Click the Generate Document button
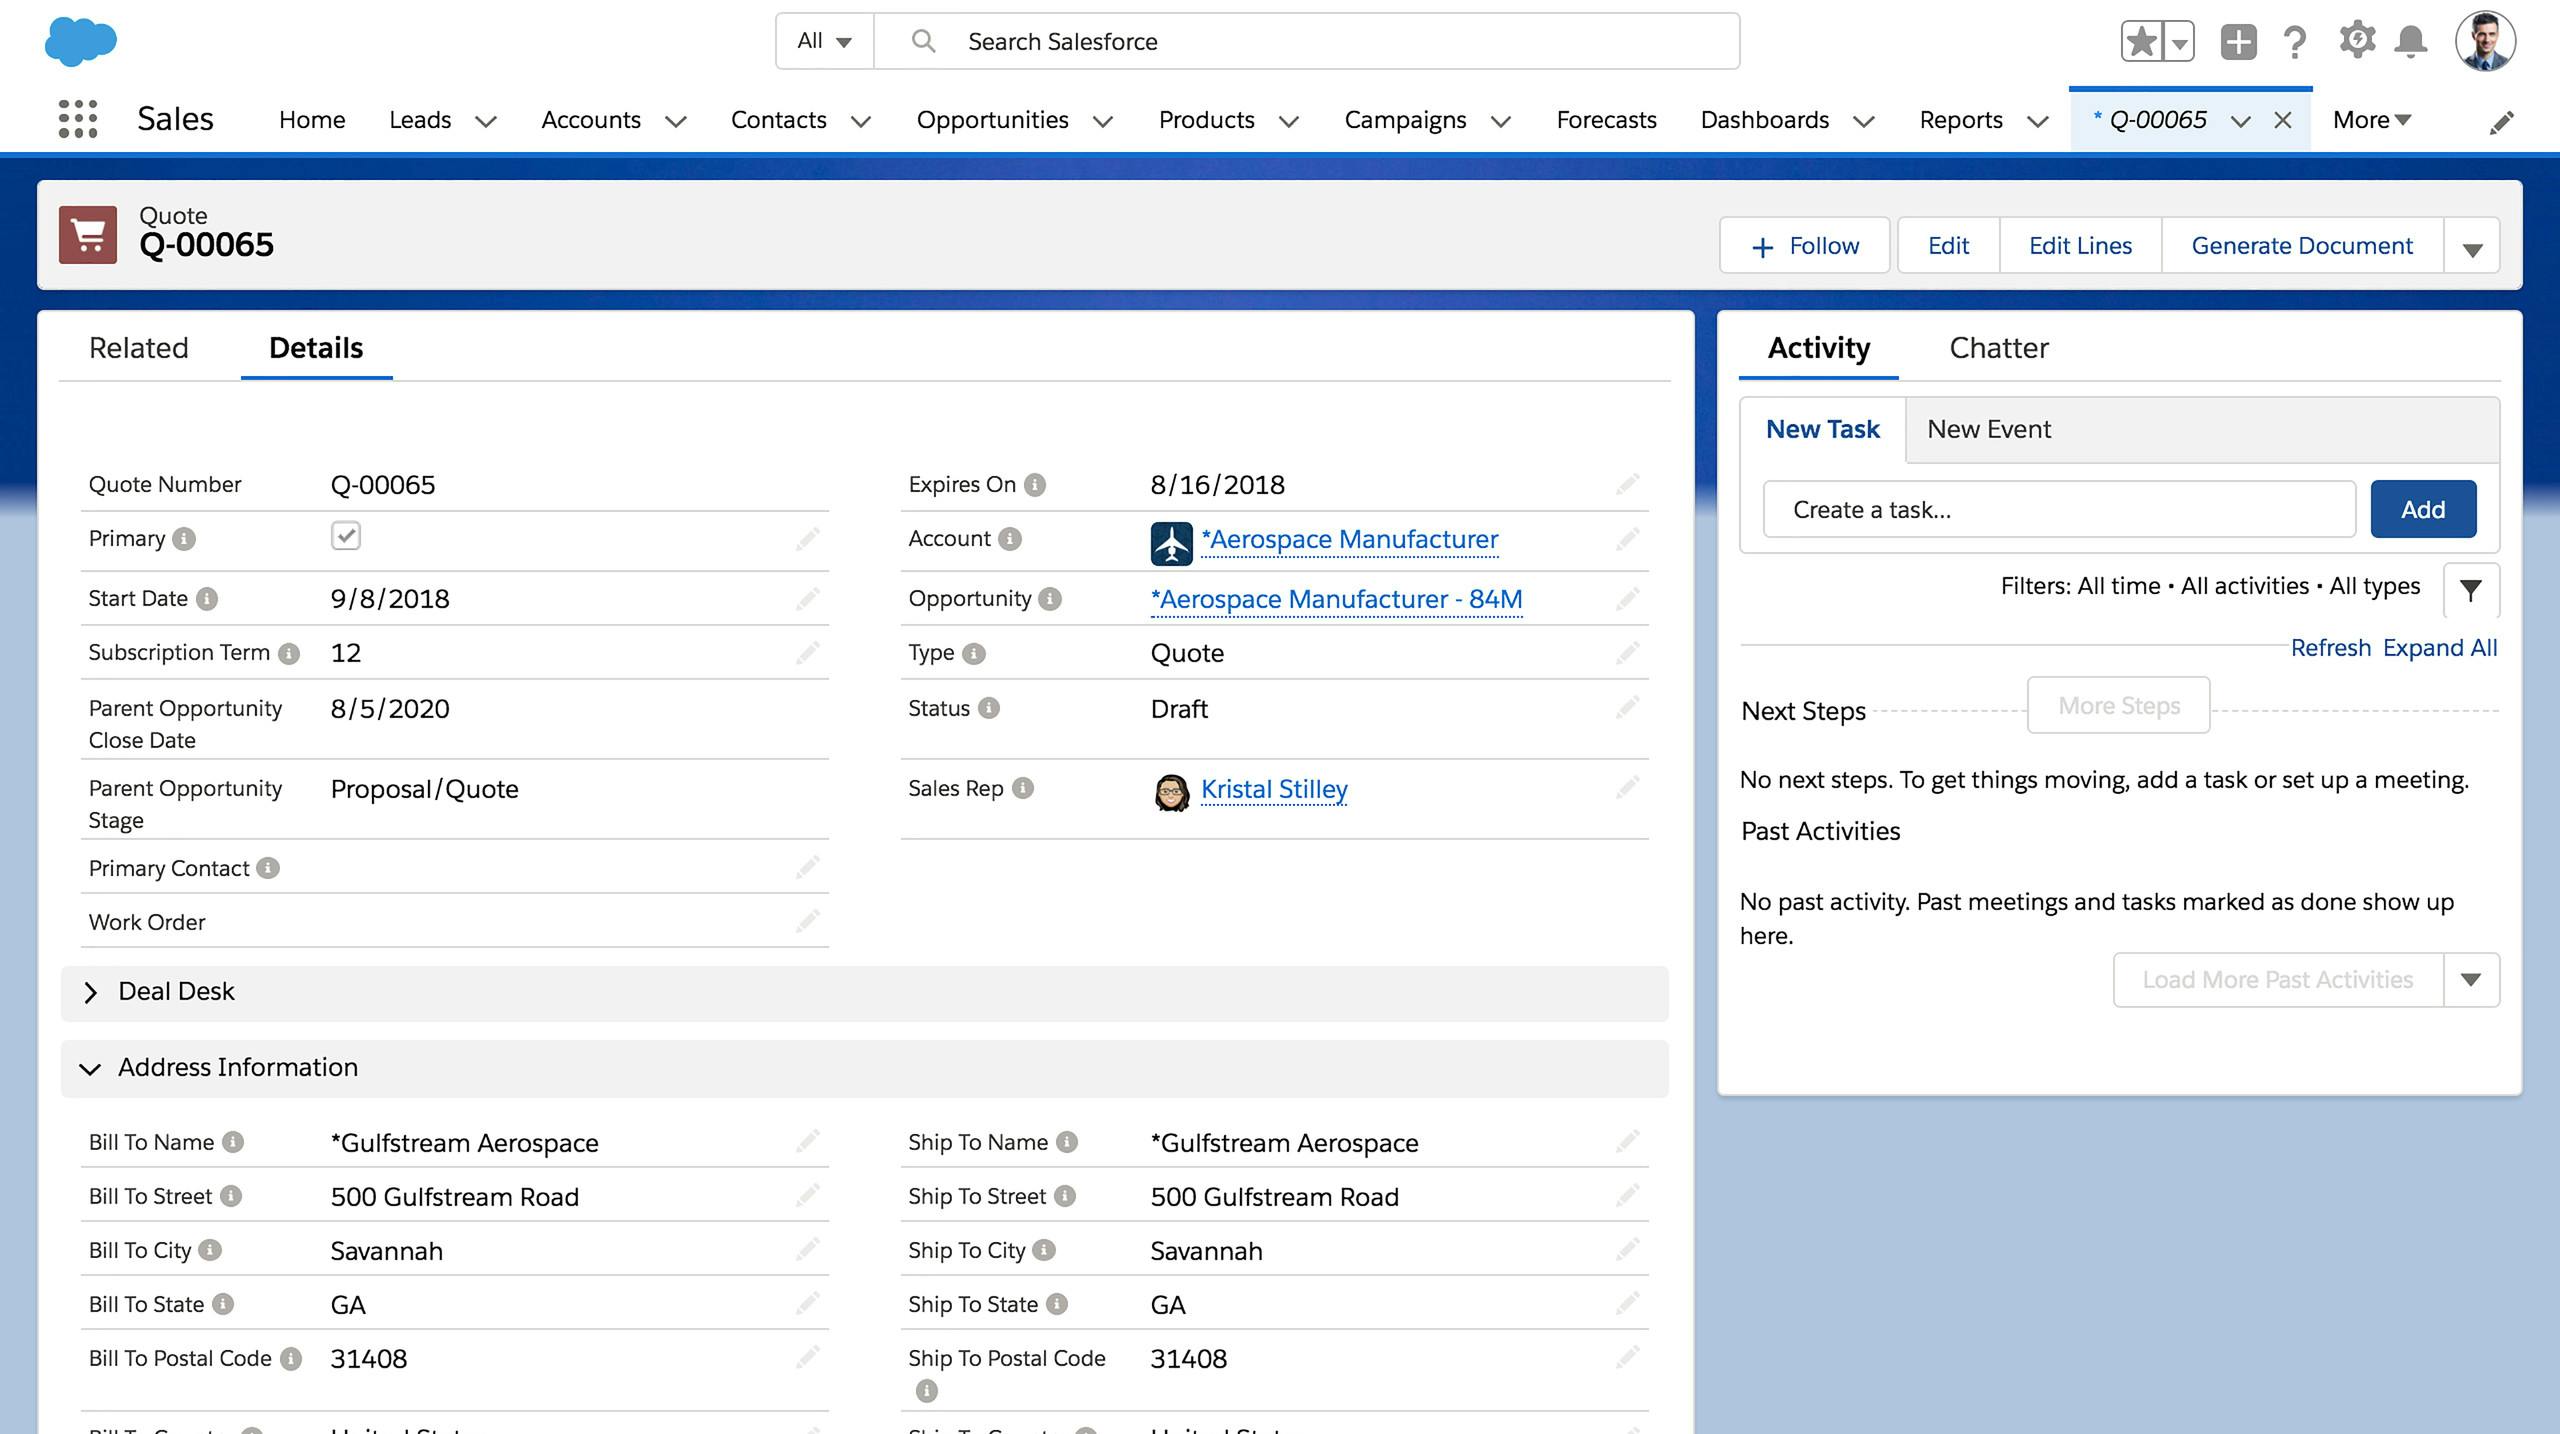Screen dimensions: 2560x1434 coord(2302,246)
